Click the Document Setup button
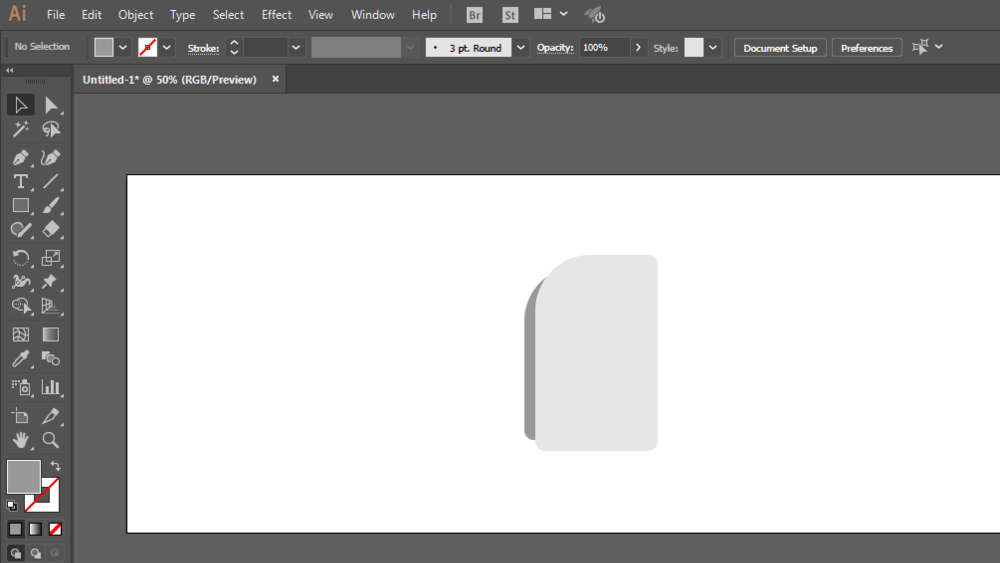The width and height of the screenshot is (1000, 563). [780, 48]
